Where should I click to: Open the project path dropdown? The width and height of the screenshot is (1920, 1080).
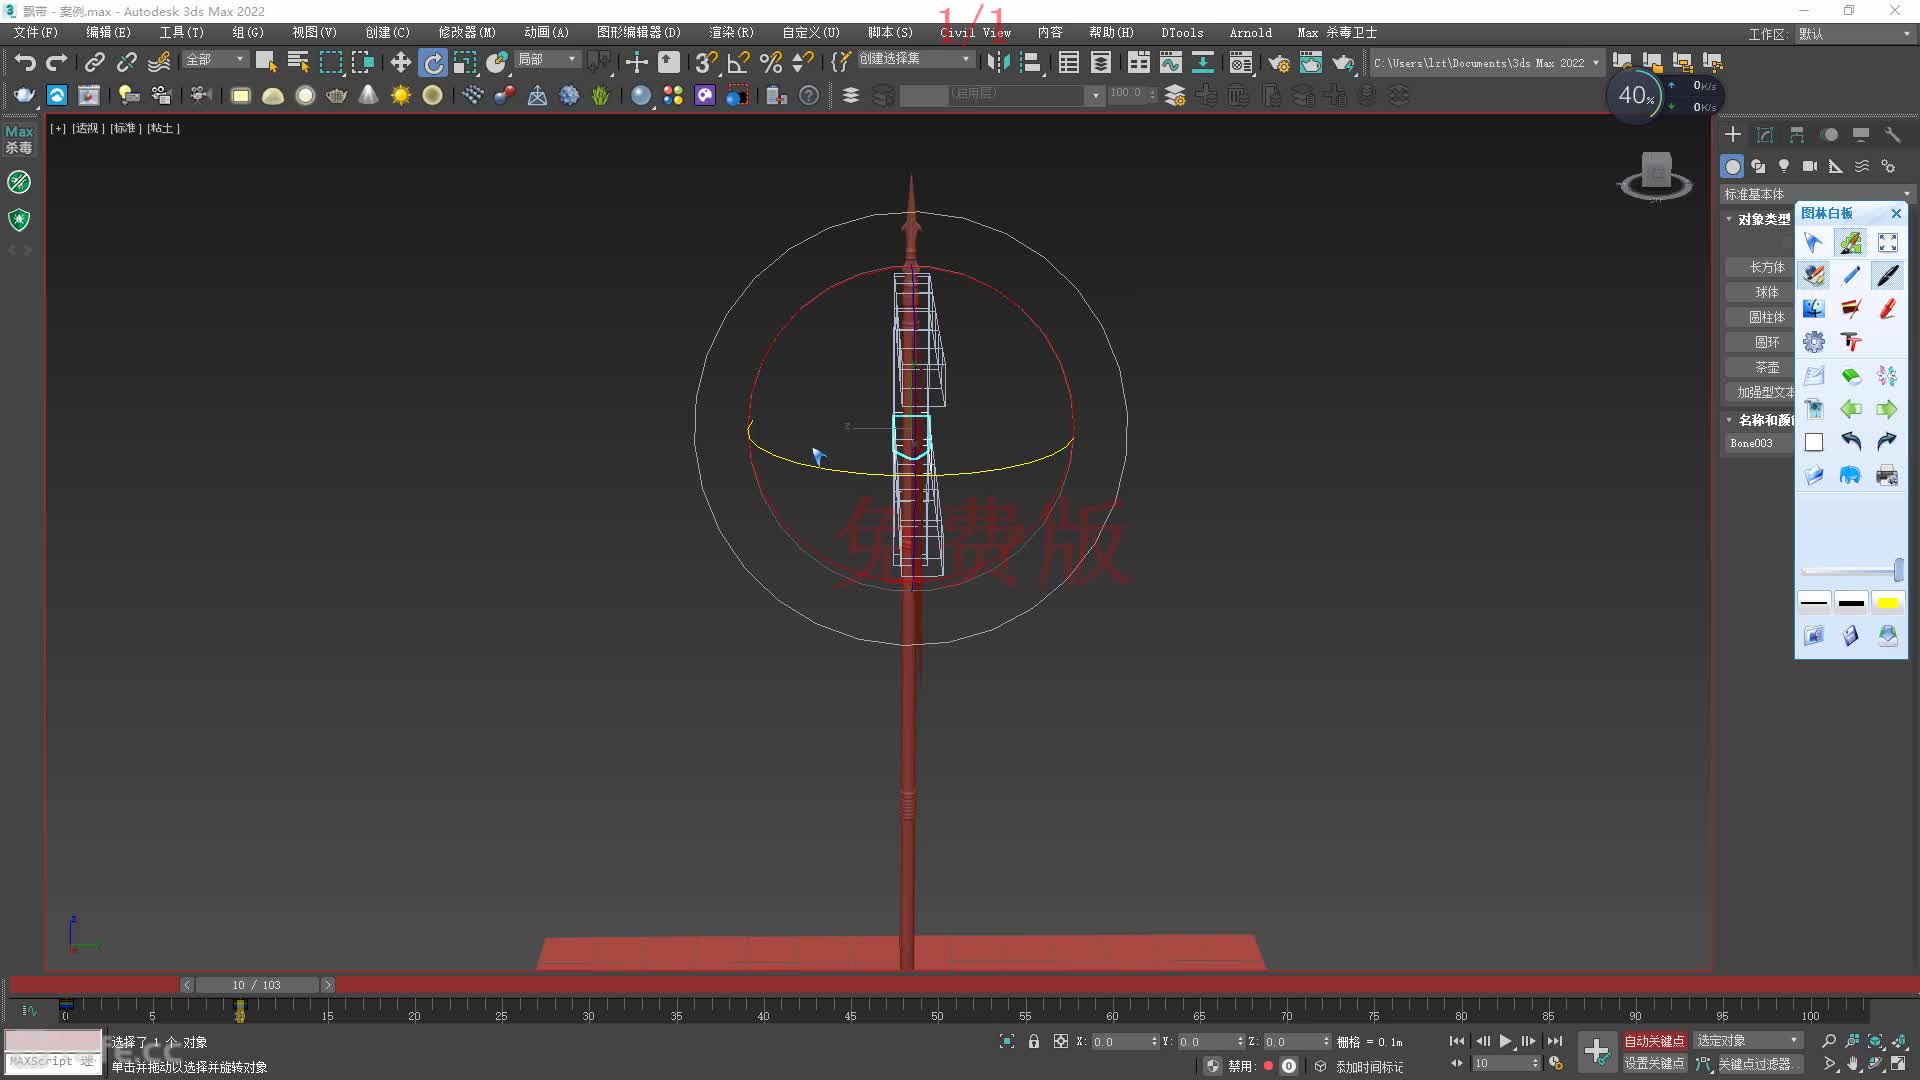point(1486,62)
